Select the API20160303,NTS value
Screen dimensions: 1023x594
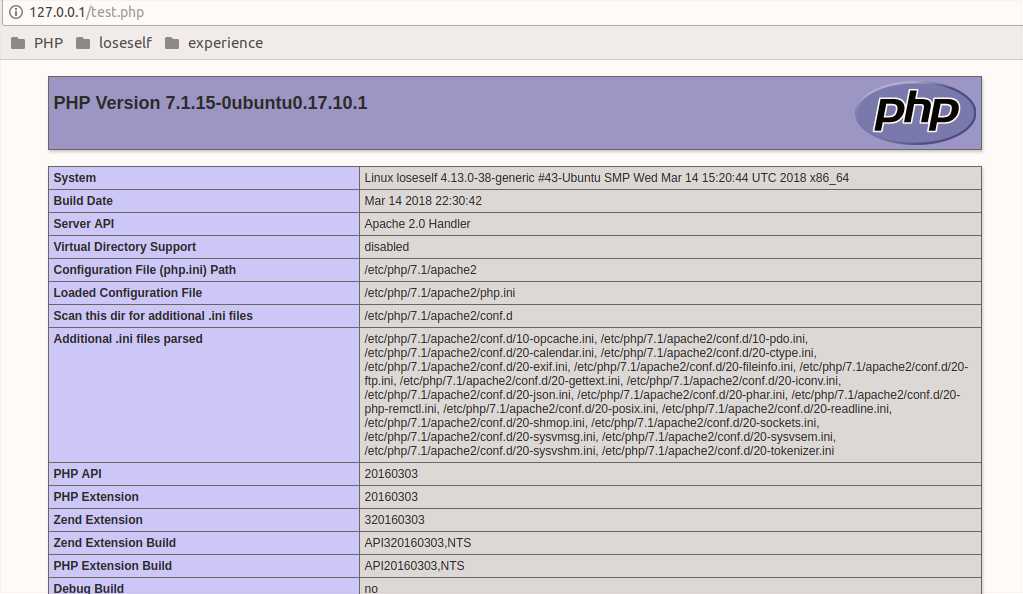pyautogui.click(x=414, y=565)
